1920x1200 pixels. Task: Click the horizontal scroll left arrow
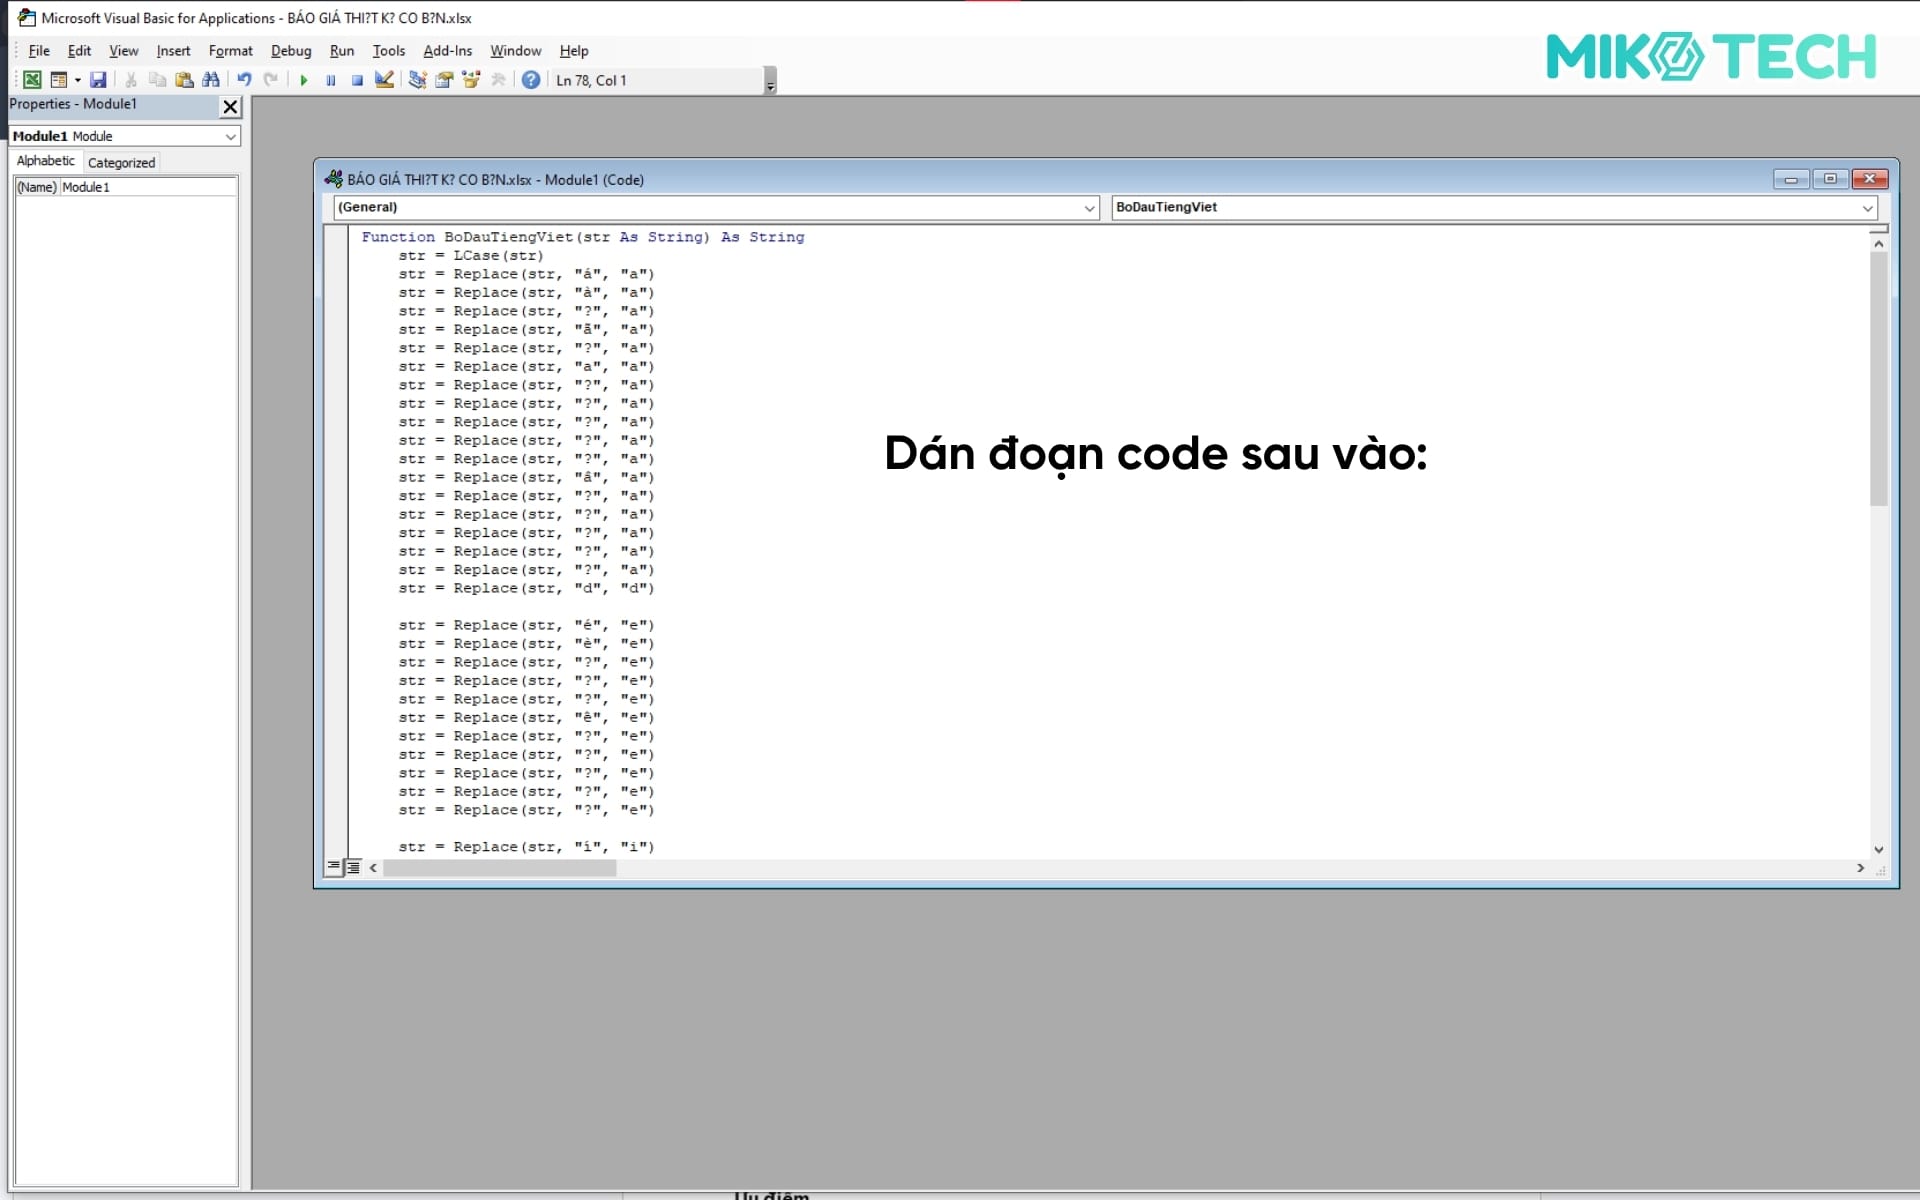click(x=373, y=868)
